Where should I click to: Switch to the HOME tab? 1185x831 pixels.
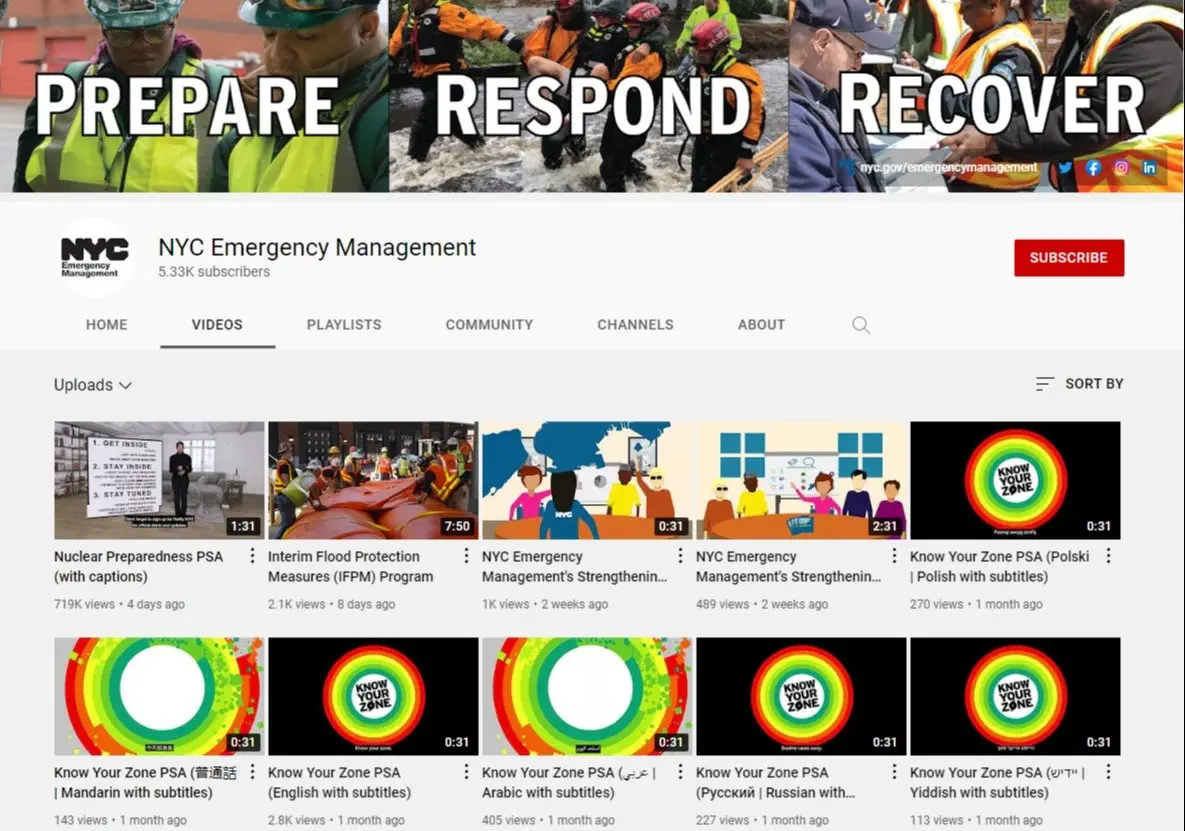(x=107, y=325)
